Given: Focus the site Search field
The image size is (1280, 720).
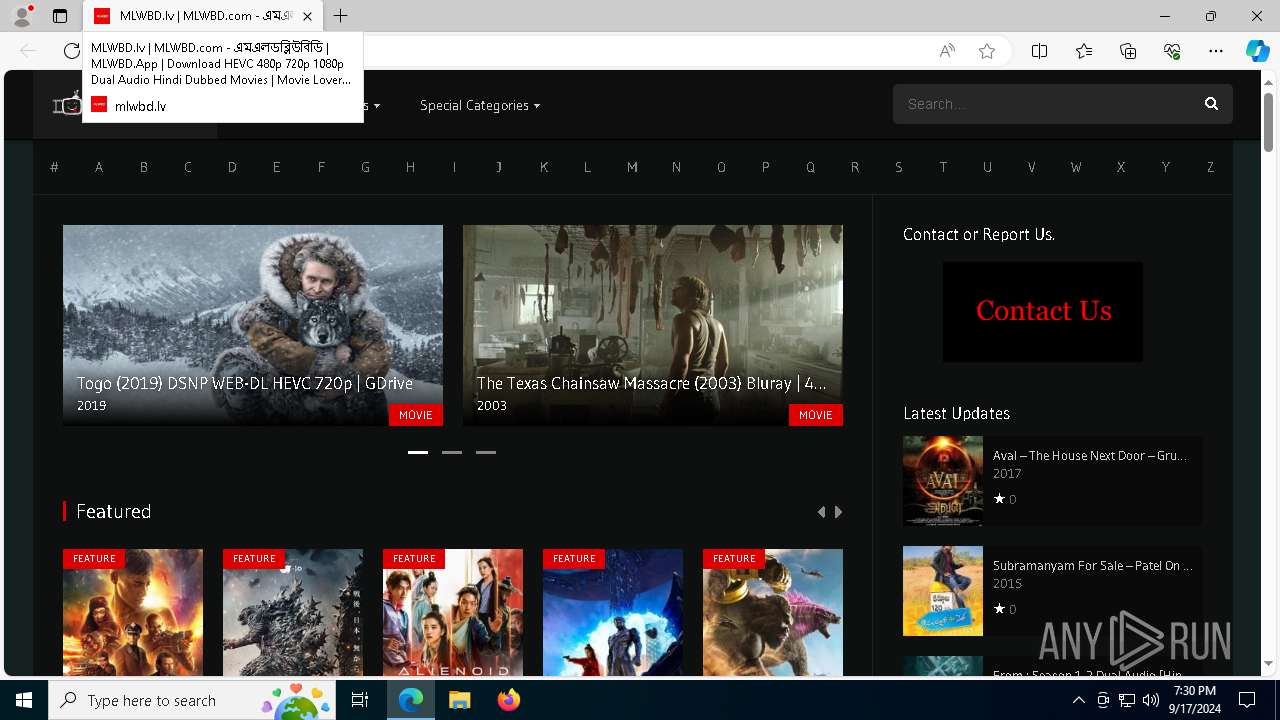Looking at the screenshot, I should (1062, 104).
